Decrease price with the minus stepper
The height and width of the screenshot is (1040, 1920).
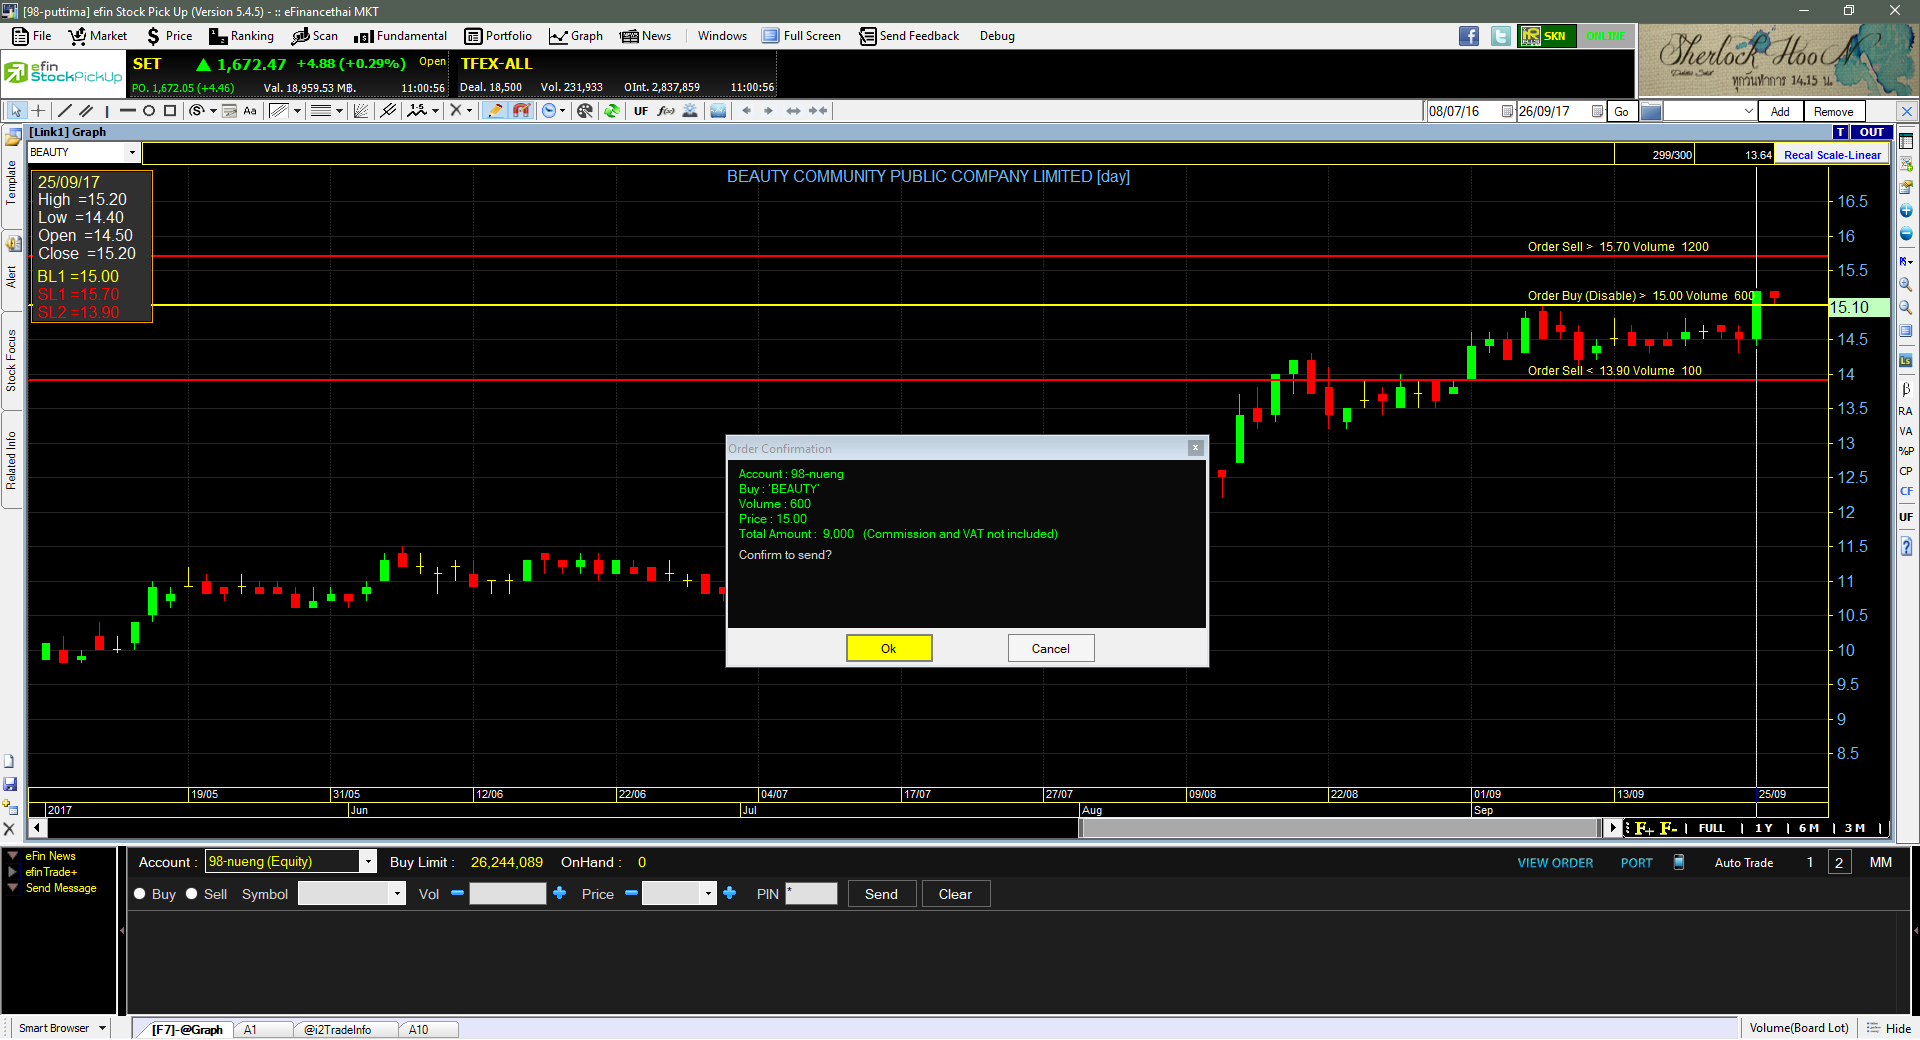click(631, 893)
